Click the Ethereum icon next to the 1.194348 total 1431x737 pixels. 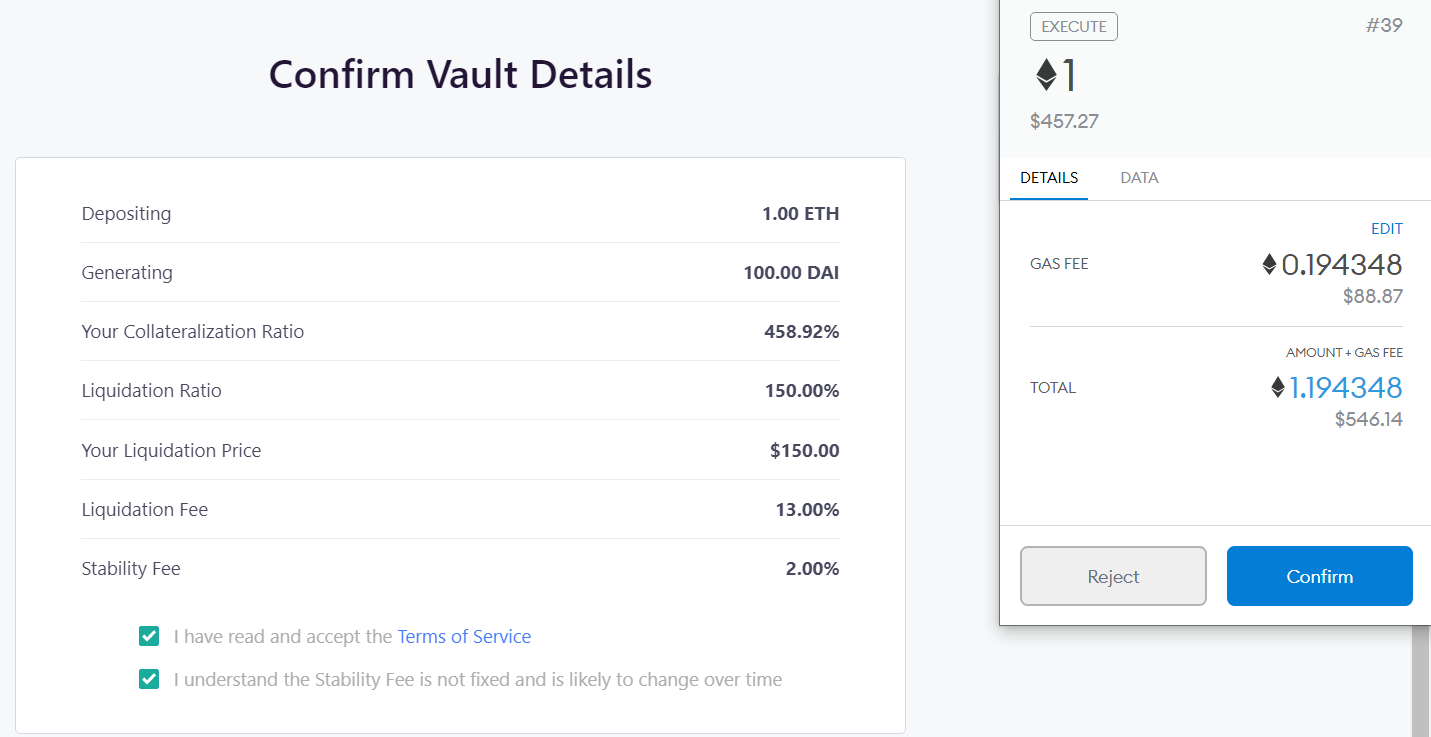1277,388
